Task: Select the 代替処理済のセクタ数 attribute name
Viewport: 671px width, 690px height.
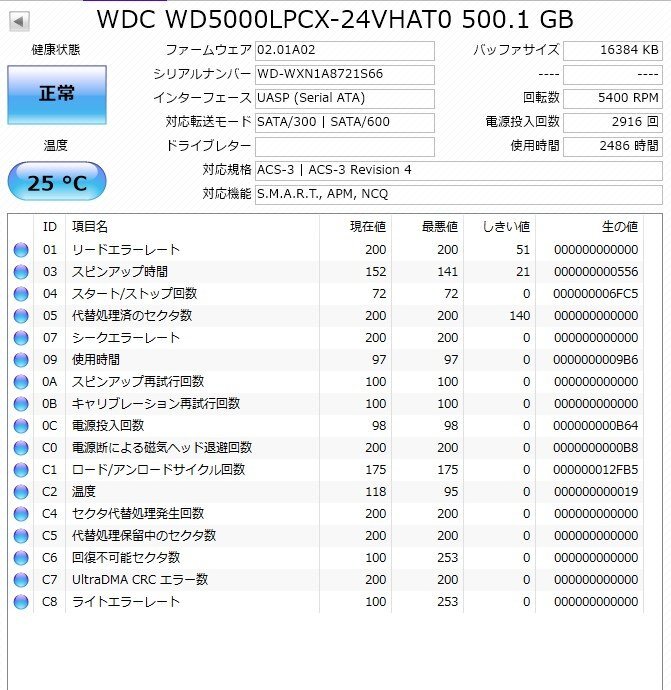Action: pos(132,316)
